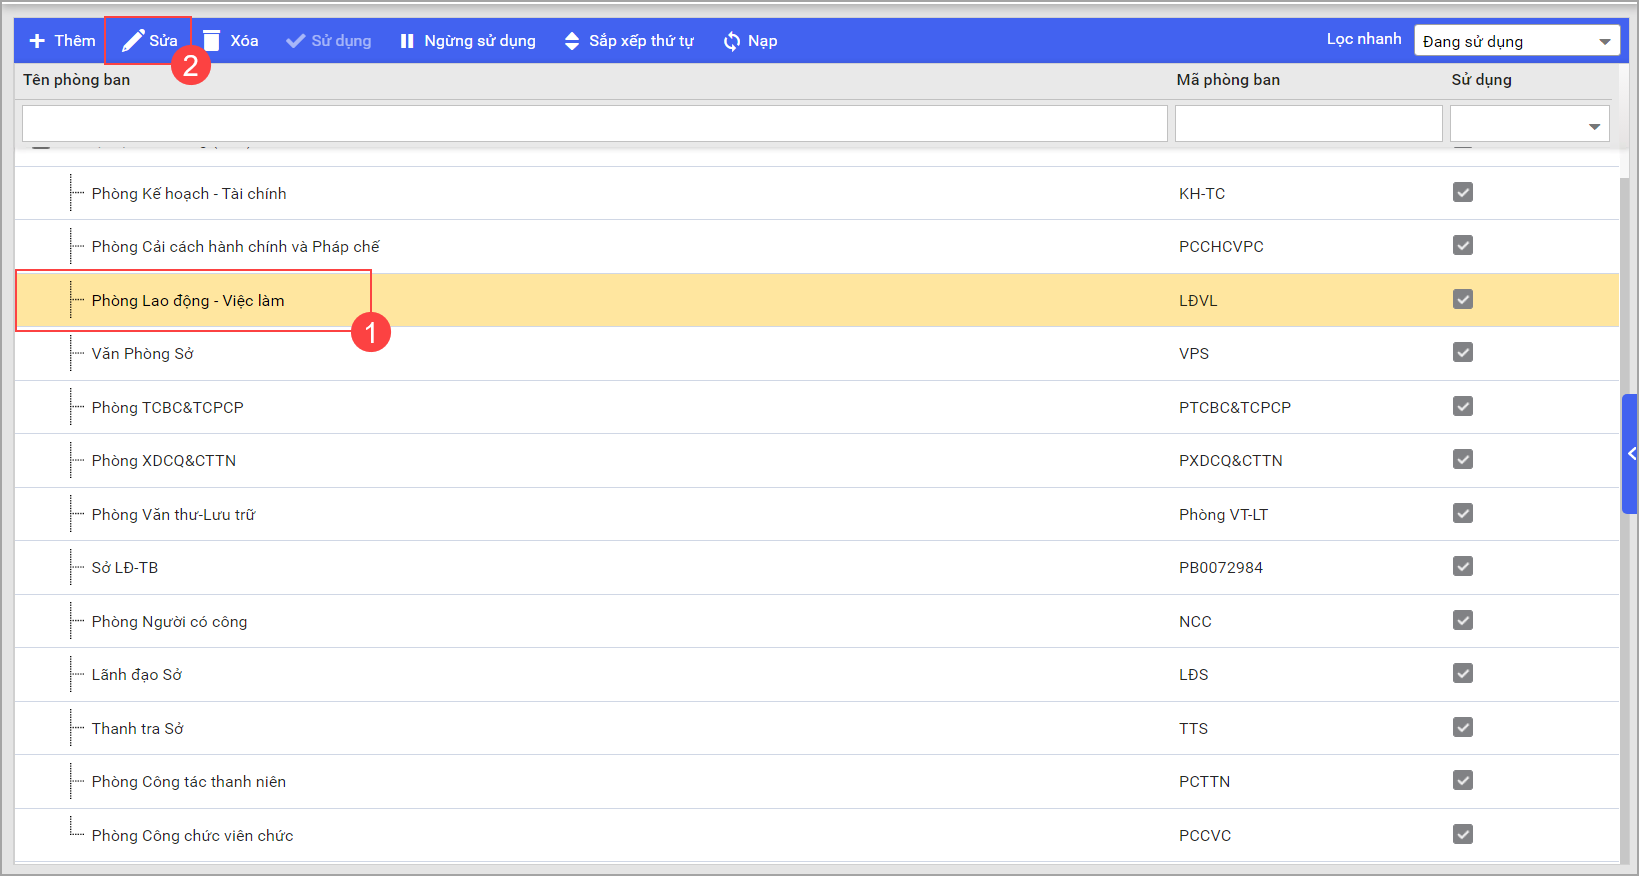Click the Mã phòng ban filter input field
This screenshot has height=876, width=1639.
click(1308, 124)
